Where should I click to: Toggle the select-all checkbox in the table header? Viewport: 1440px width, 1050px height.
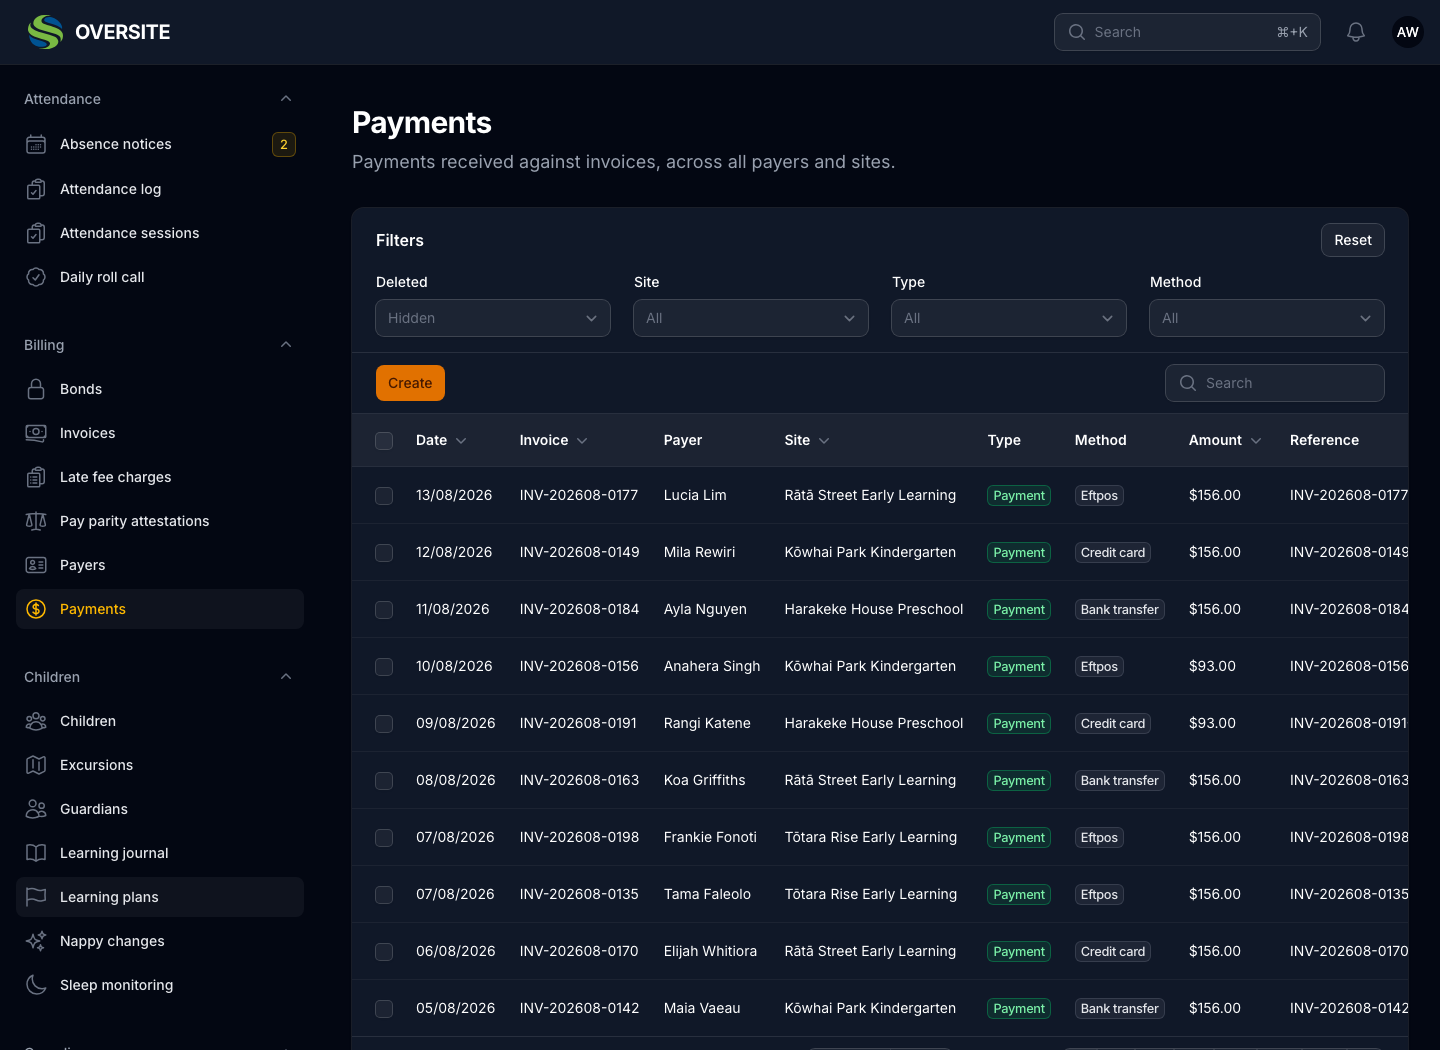click(x=384, y=441)
